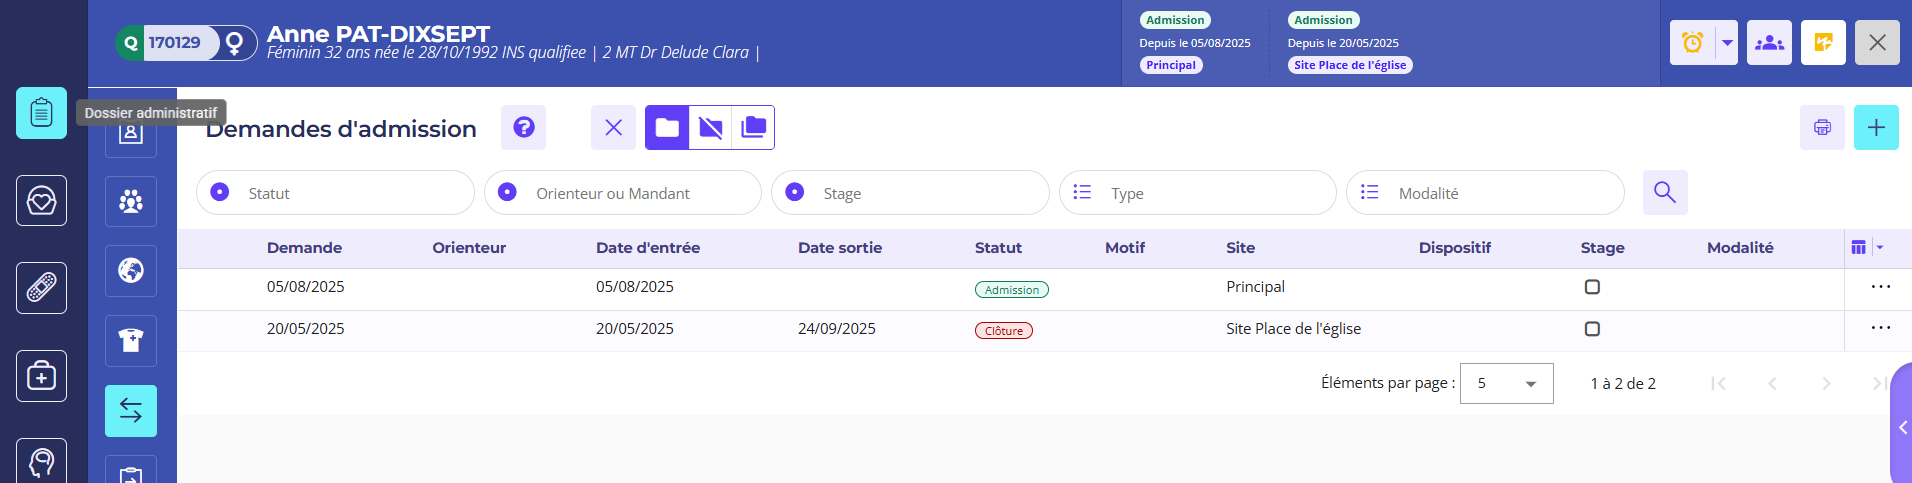Click the print icon button
The width and height of the screenshot is (1912, 483).
pos(1822,128)
